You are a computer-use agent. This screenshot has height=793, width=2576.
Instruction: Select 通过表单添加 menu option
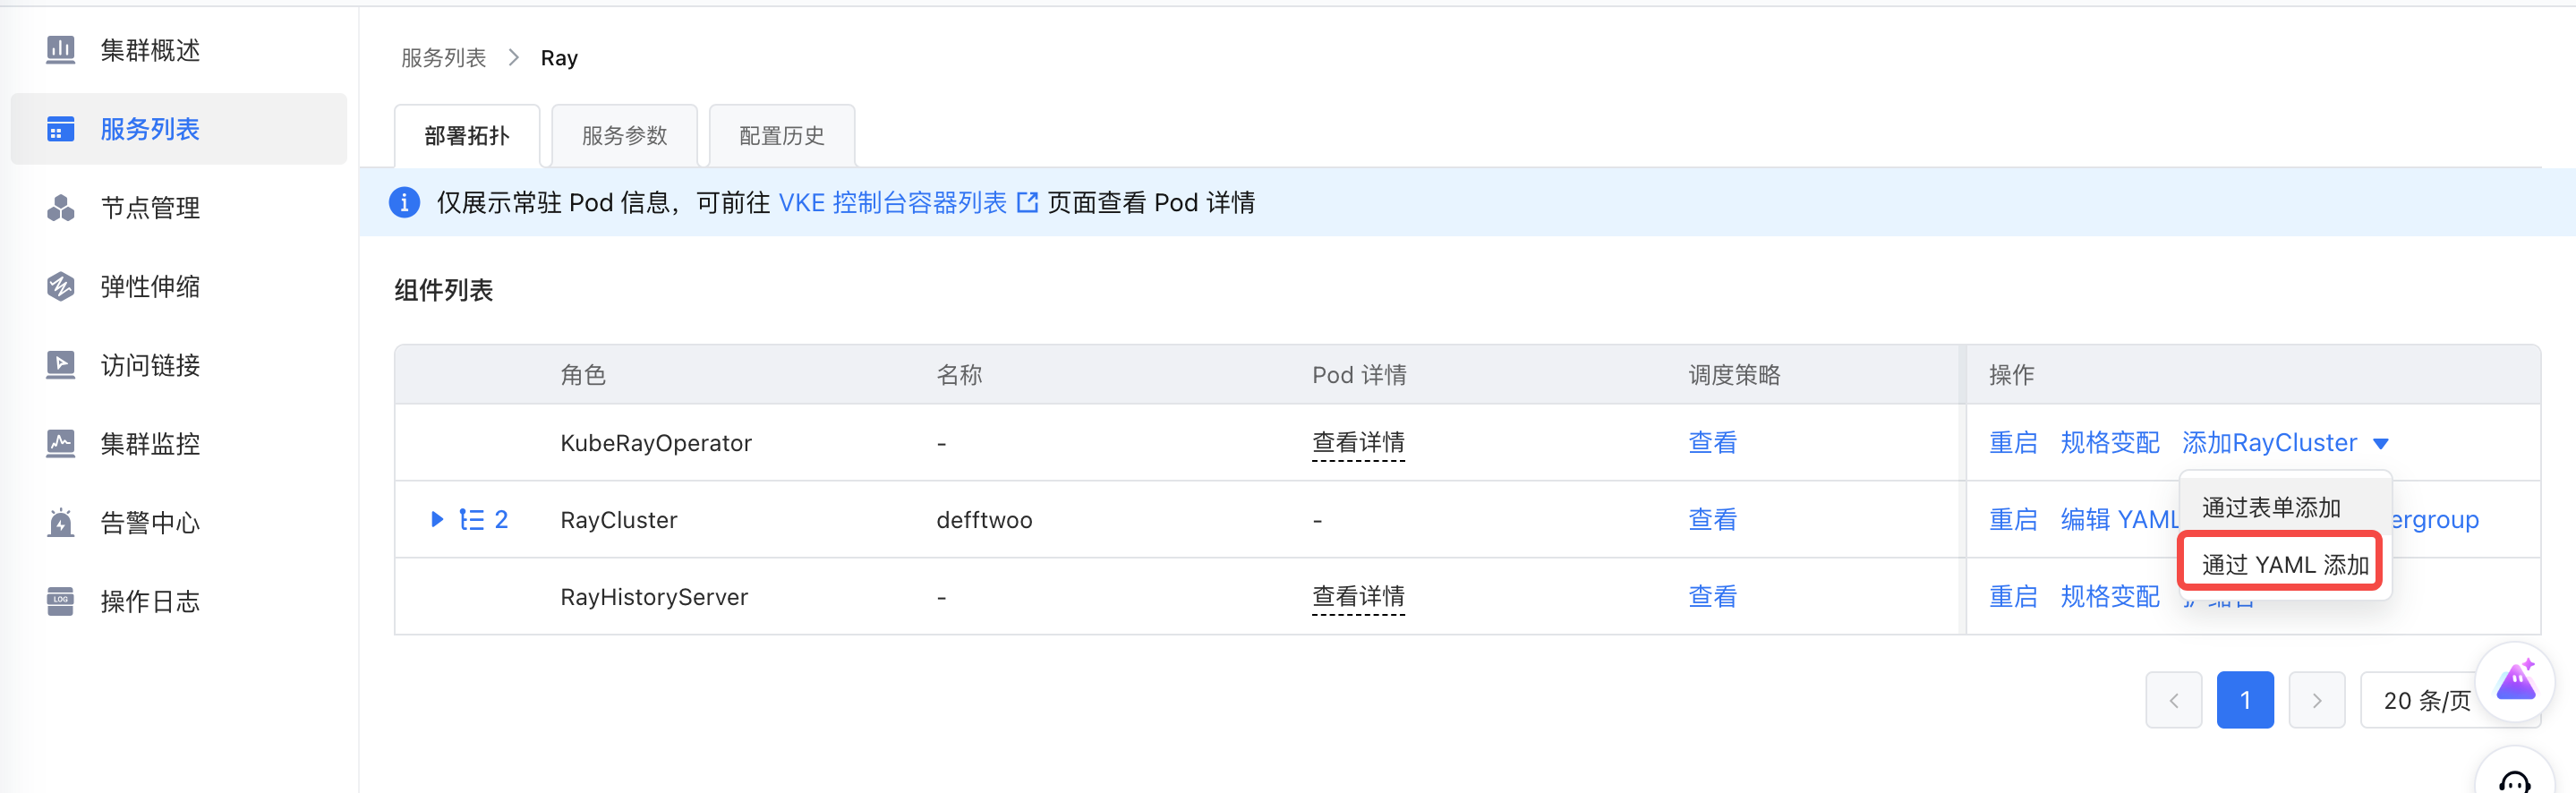click(x=2270, y=508)
